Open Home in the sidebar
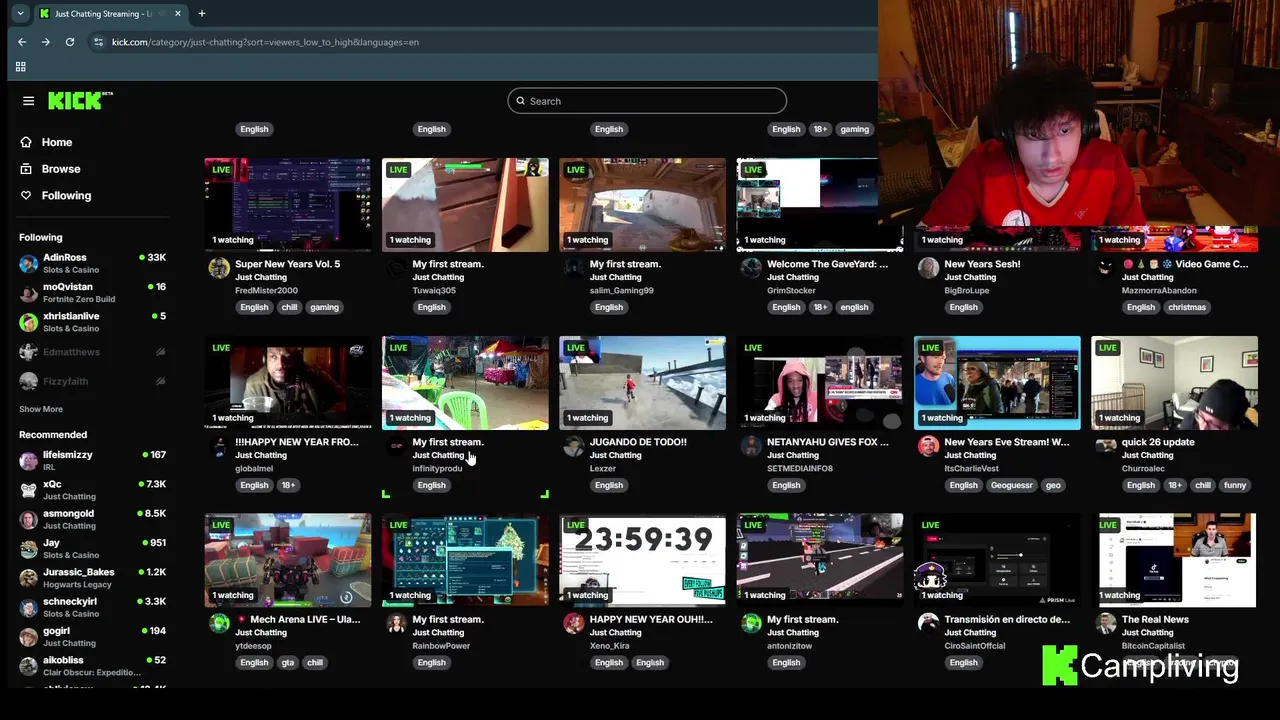Screen dimensions: 1280x720 click(57, 142)
